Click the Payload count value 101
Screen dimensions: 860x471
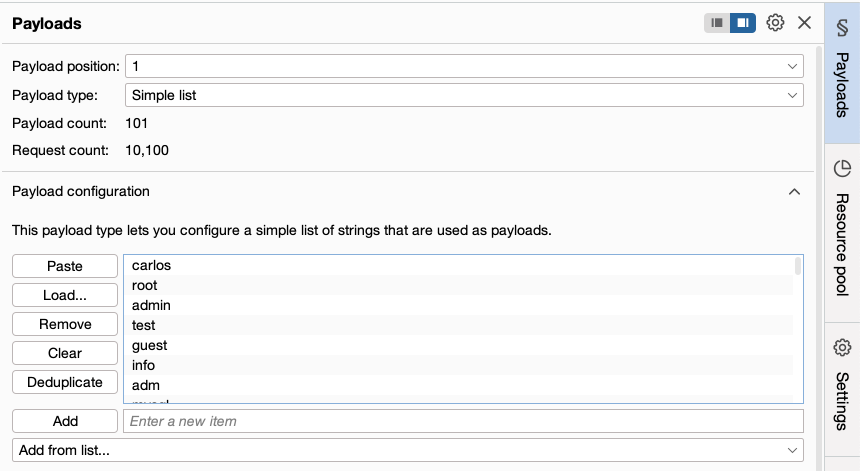click(x=137, y=123)
